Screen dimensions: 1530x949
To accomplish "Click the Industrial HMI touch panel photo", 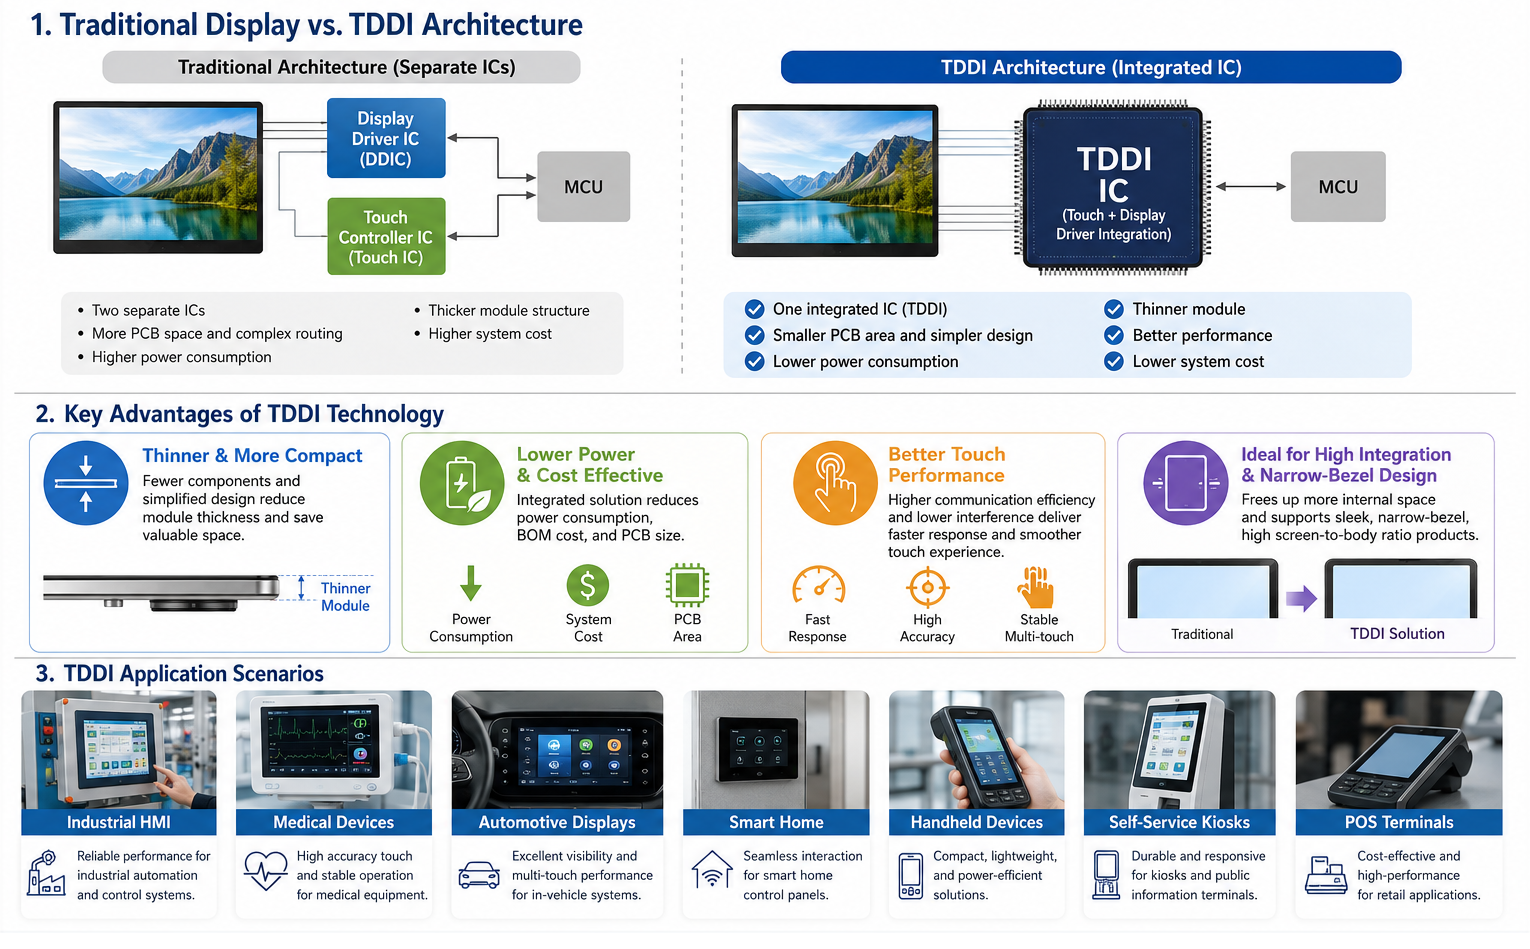I will click(119, 750).
